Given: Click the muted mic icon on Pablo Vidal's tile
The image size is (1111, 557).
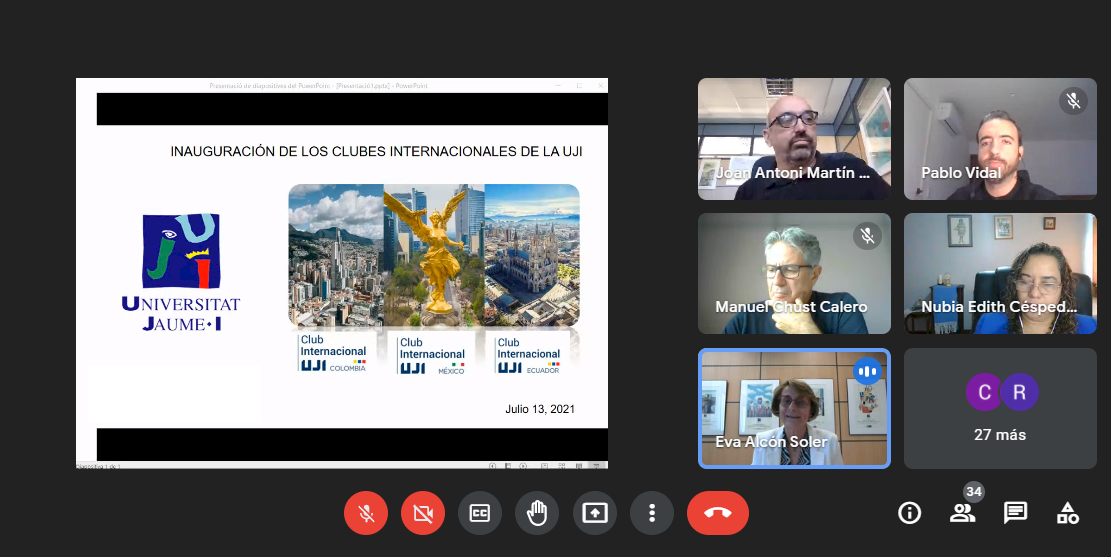Looking at the screenshot, I should tap(1073, 101).
